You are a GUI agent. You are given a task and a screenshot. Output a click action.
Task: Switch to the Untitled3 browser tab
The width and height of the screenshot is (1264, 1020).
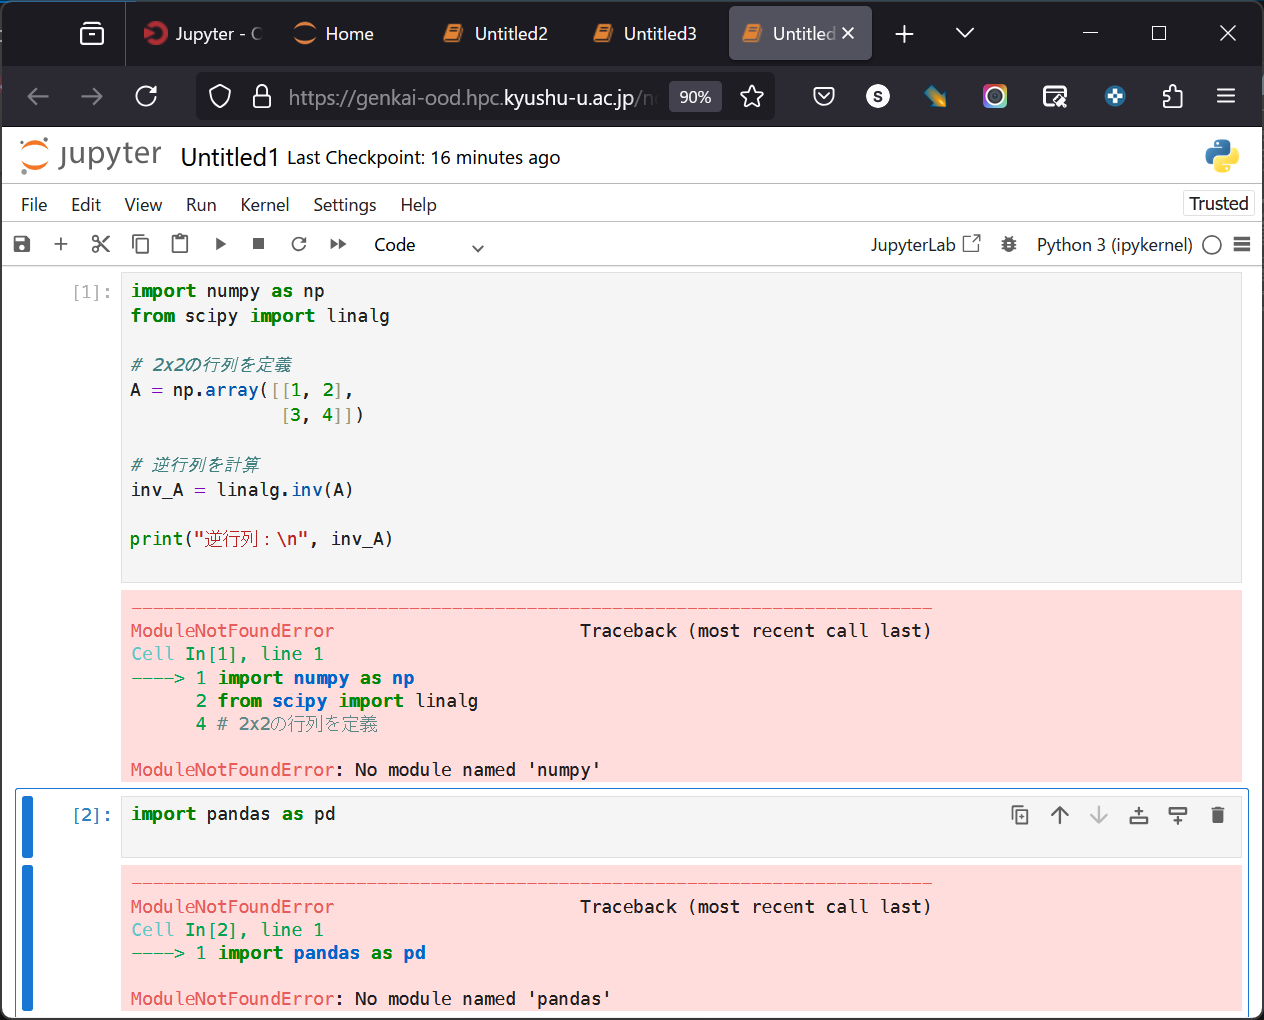click(x=646, y=33)
